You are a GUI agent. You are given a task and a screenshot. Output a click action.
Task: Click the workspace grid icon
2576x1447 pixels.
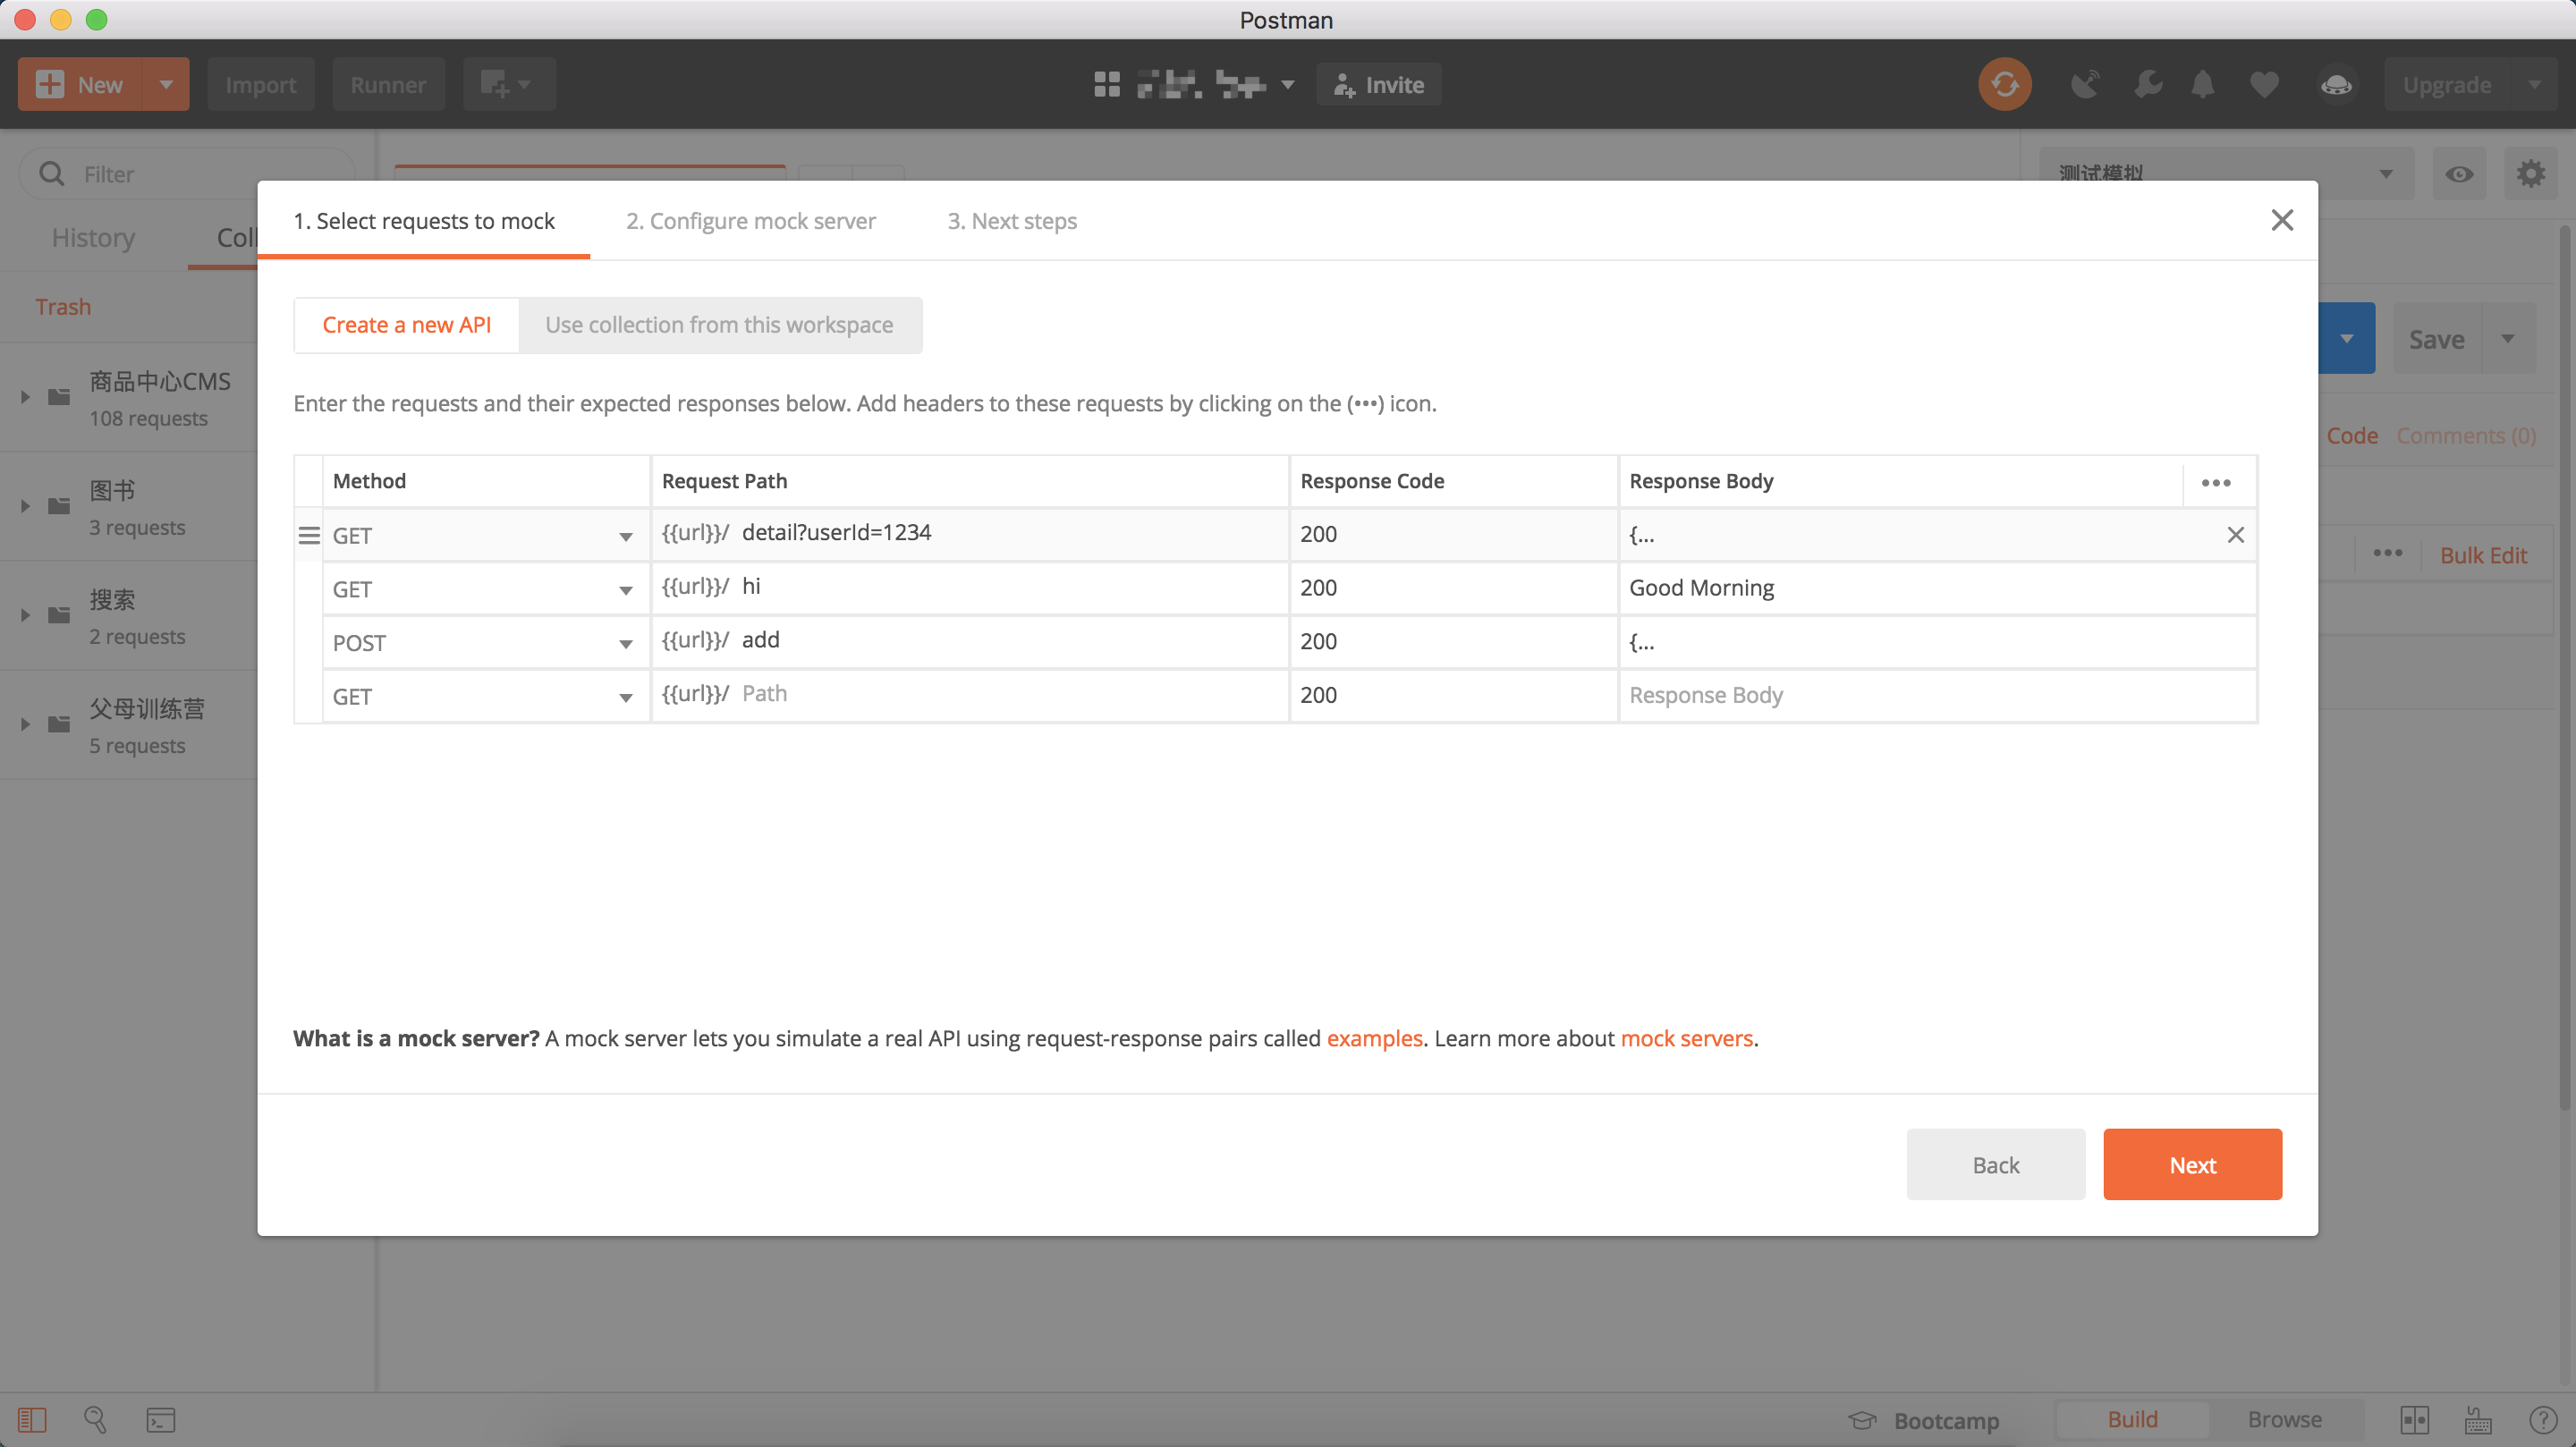click(1106, 85)
